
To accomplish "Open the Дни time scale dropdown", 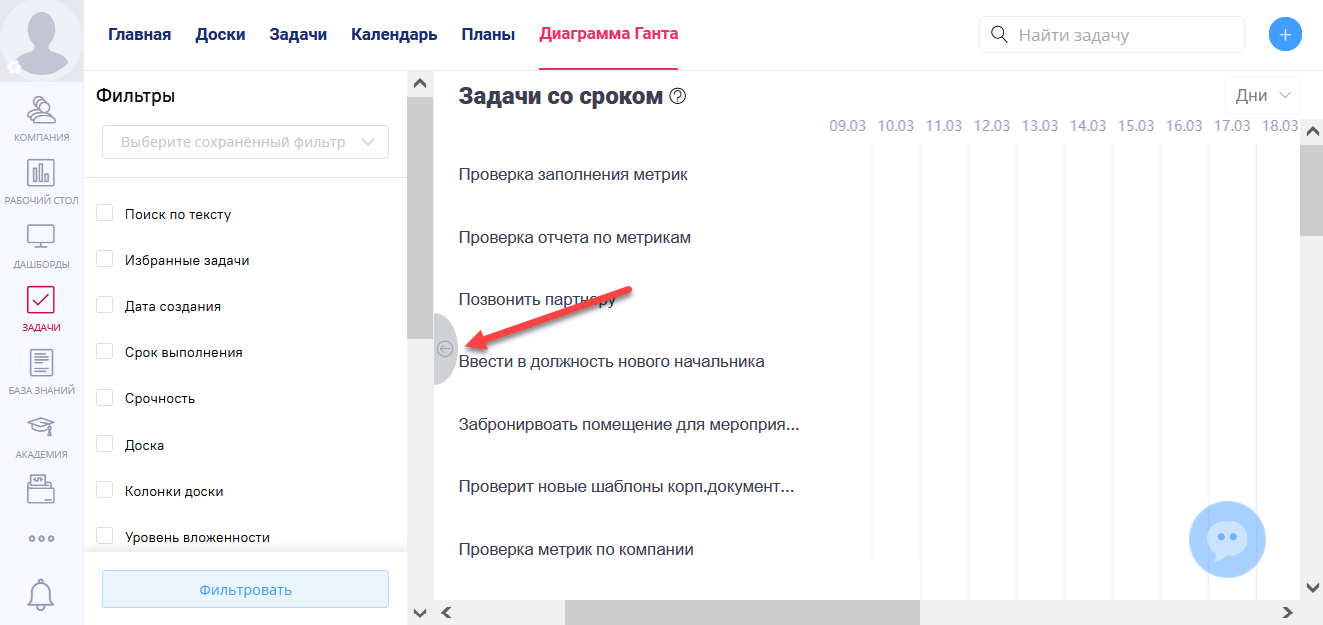I will (1263, 93).
